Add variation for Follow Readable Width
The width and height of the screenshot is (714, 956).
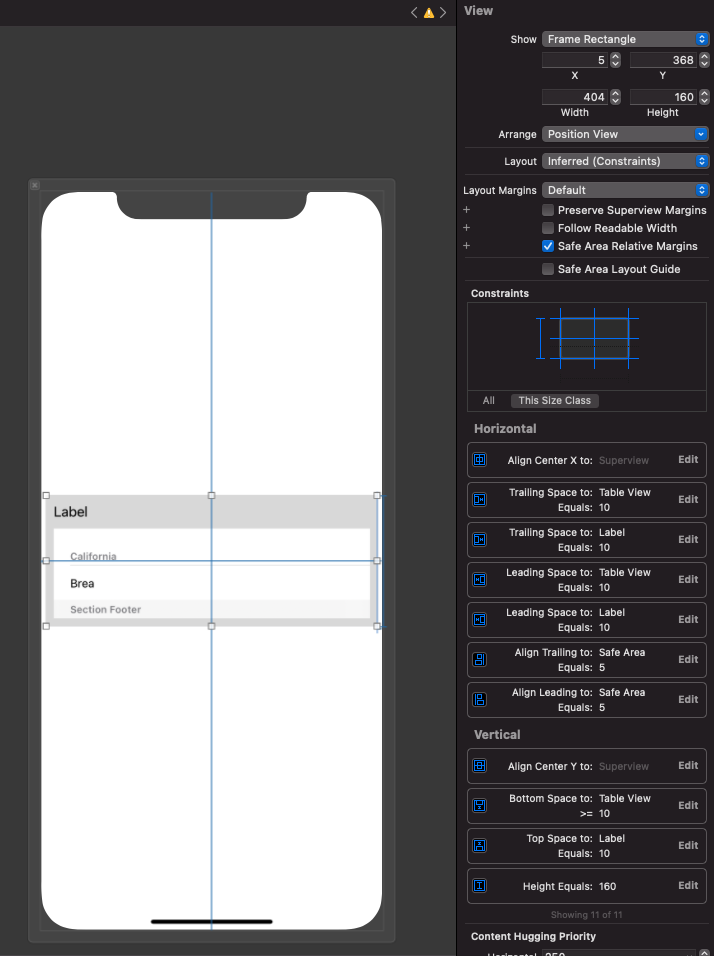[466, 227]
